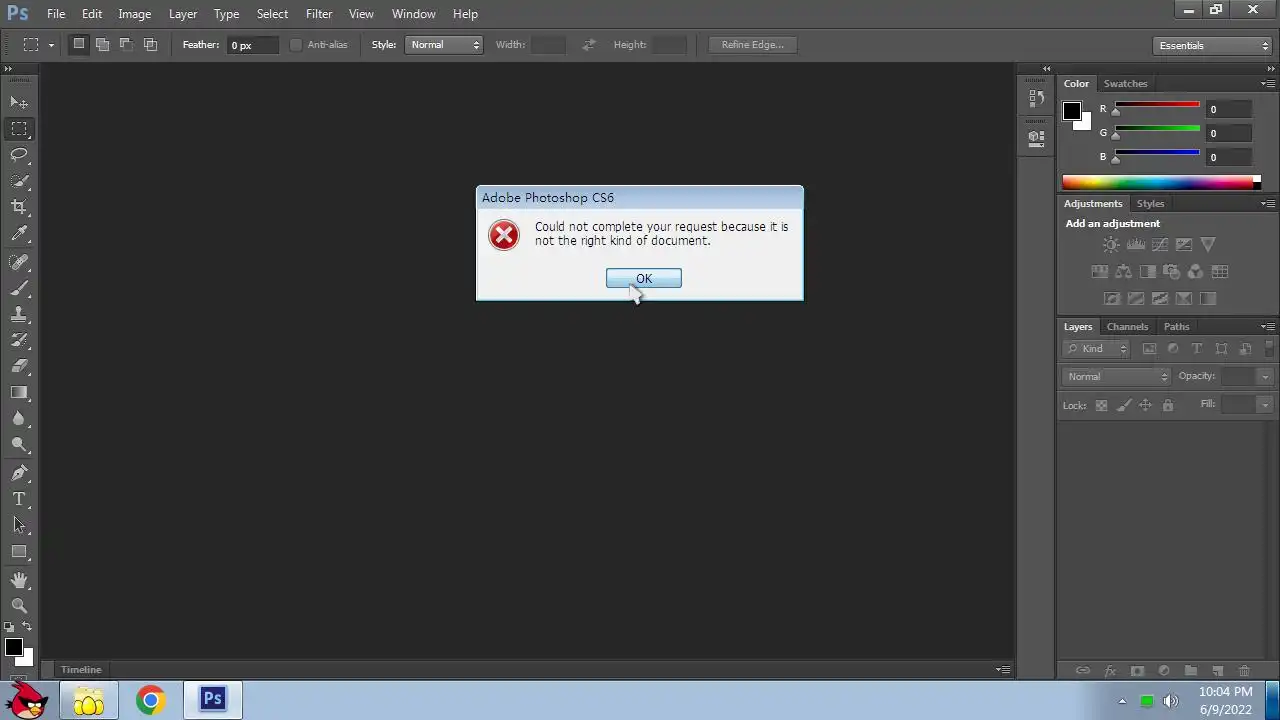
Task: Open the File menu
Action: (56, 14)
